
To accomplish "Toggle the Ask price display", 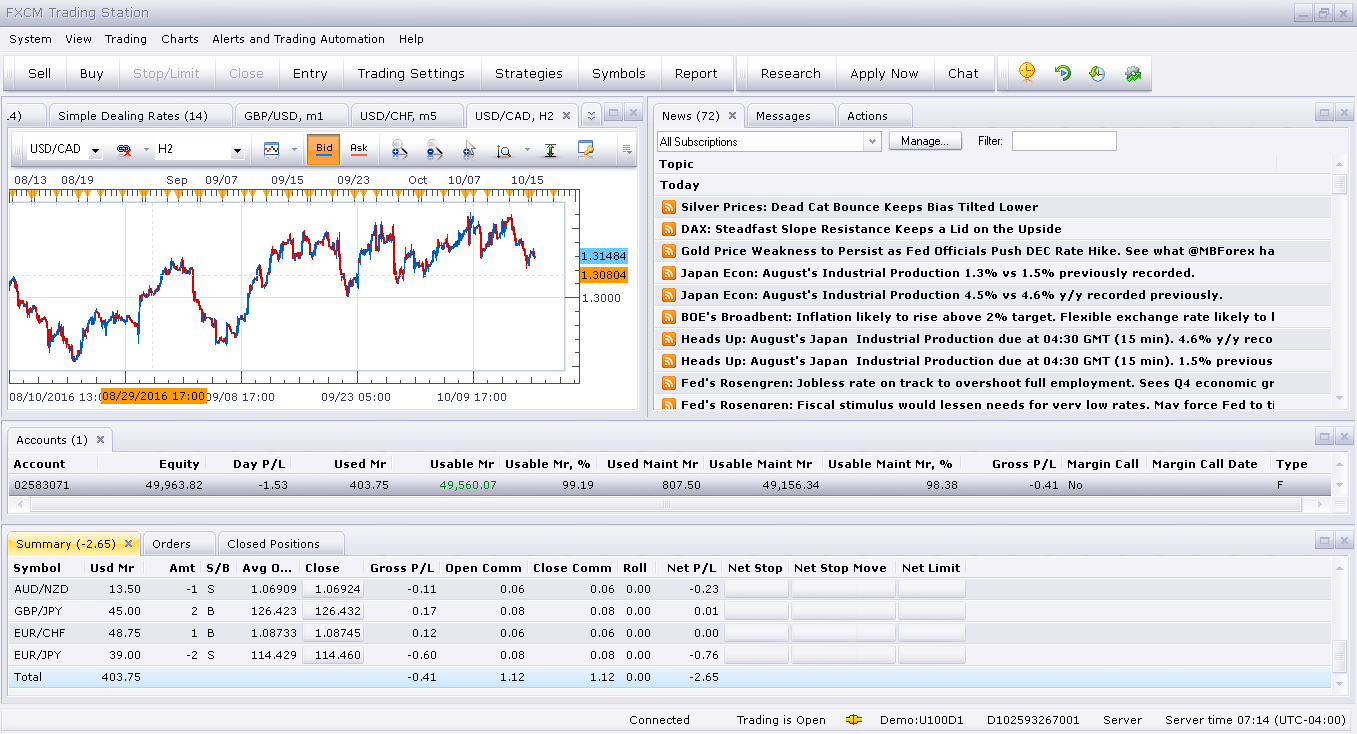I will pyautogui.click(x=359, y=149).
